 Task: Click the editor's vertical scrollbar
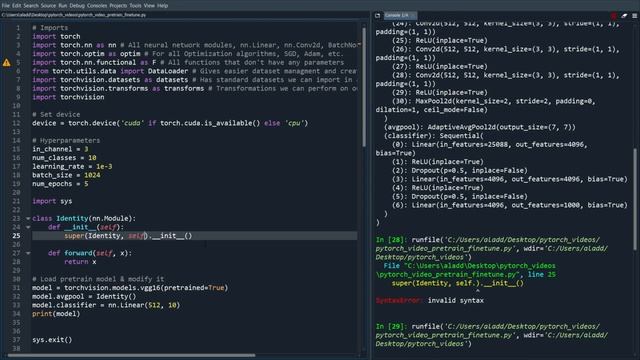pos(364,87)
